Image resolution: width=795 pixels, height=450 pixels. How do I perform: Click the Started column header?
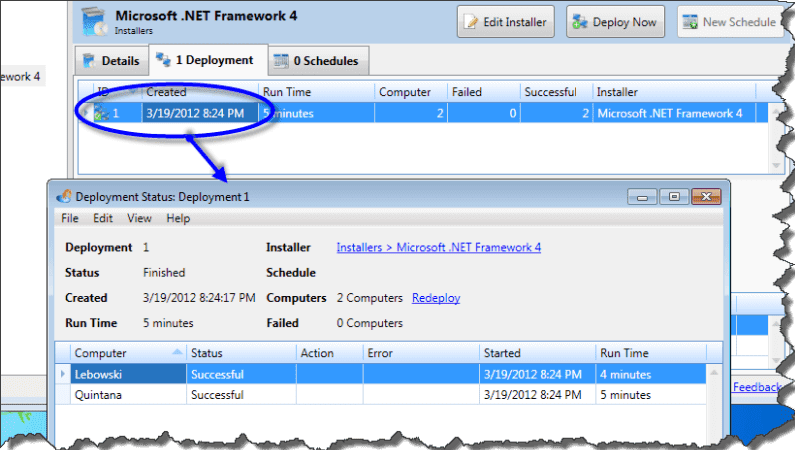tap(537, 353)
